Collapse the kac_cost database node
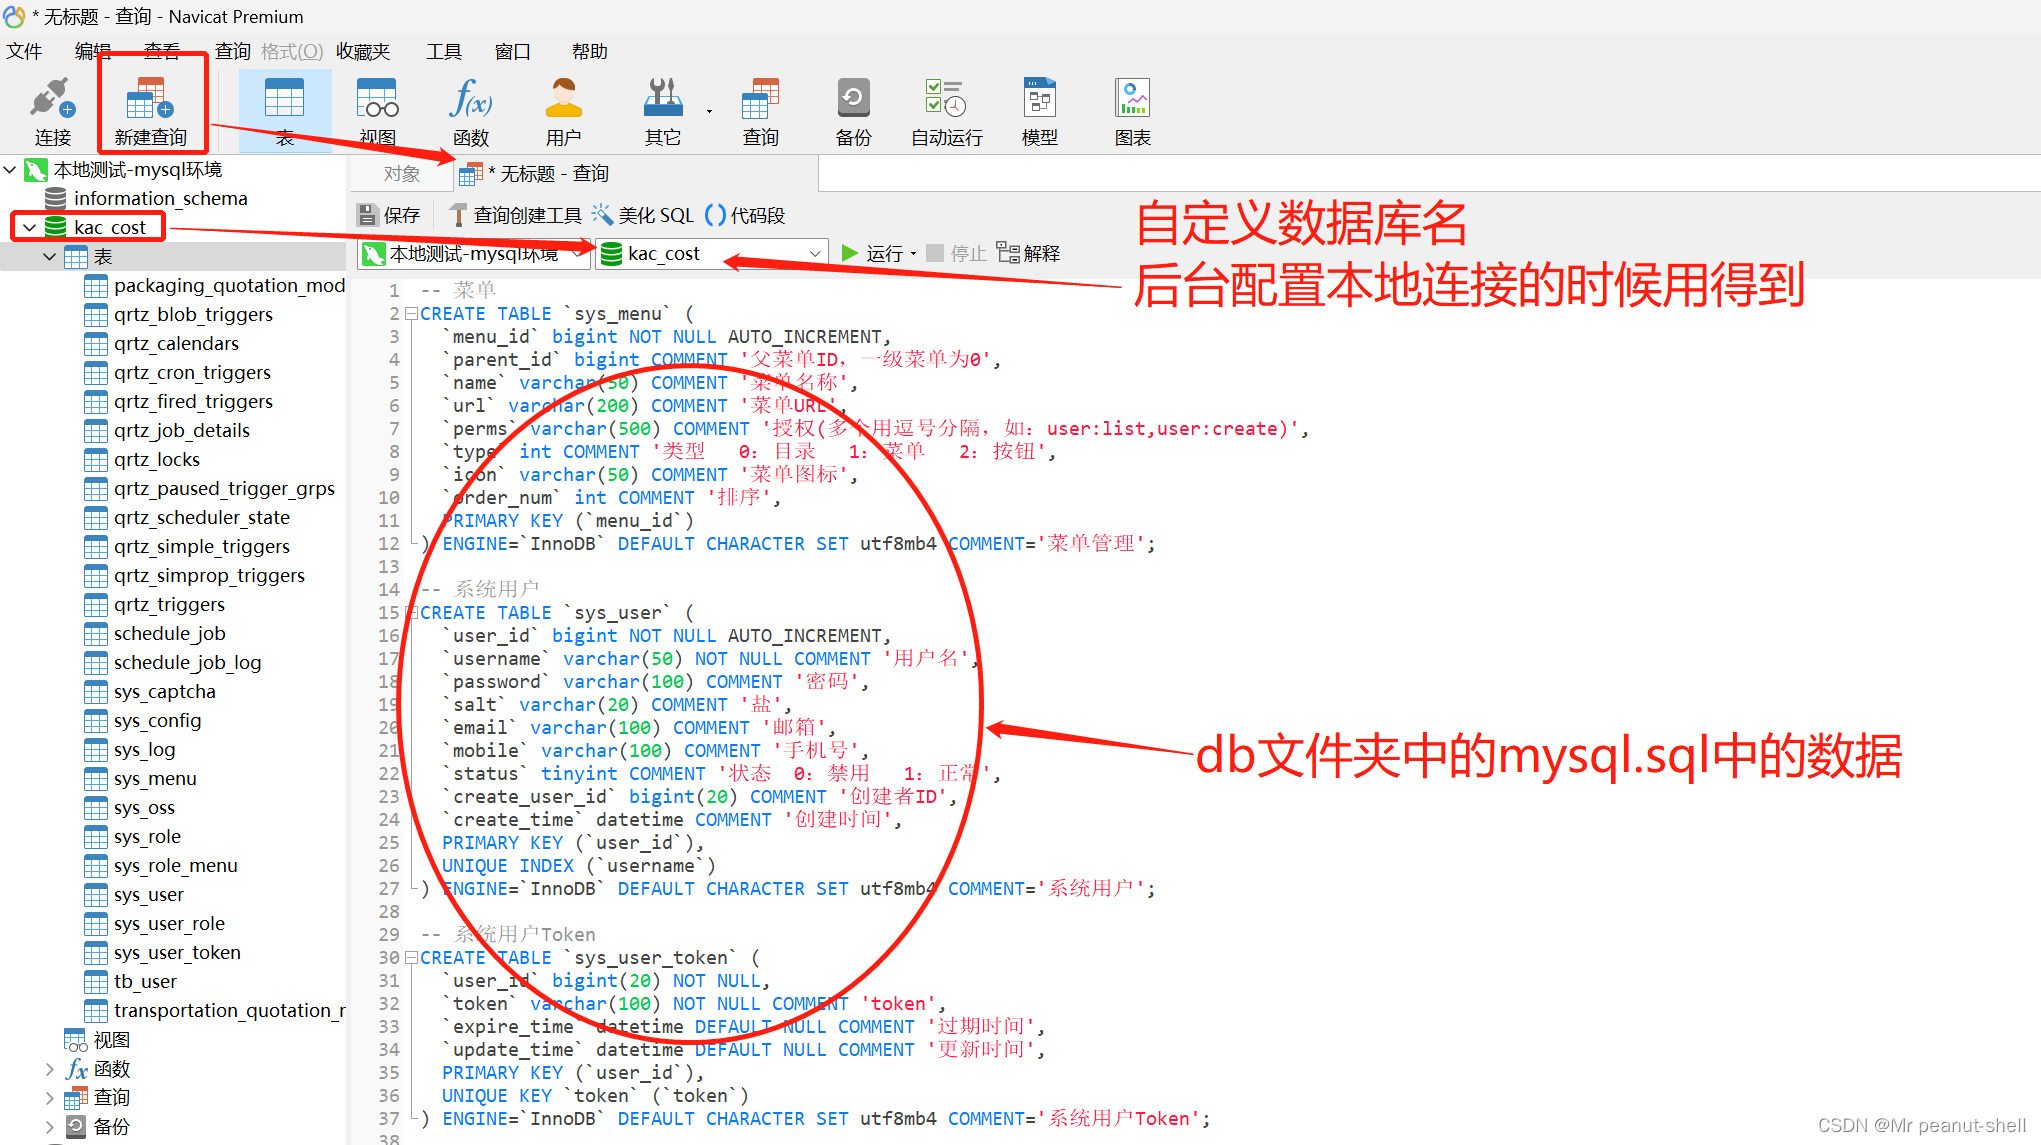This screenshot has width=2041, height=1145. click(30, 228)
